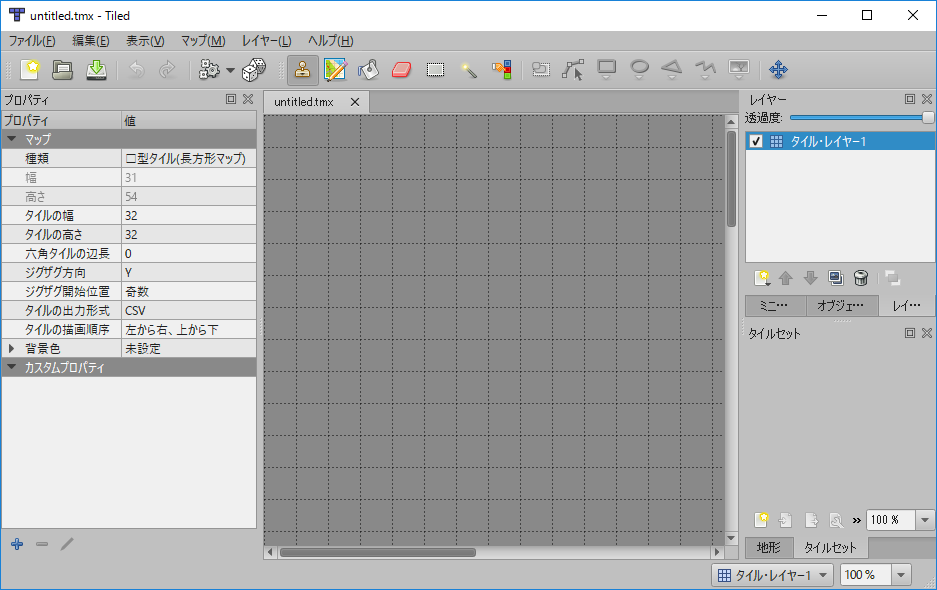Delete the layer using the trash icon
The width and height of the screenshot is (937, 590).
click(861, 278)
